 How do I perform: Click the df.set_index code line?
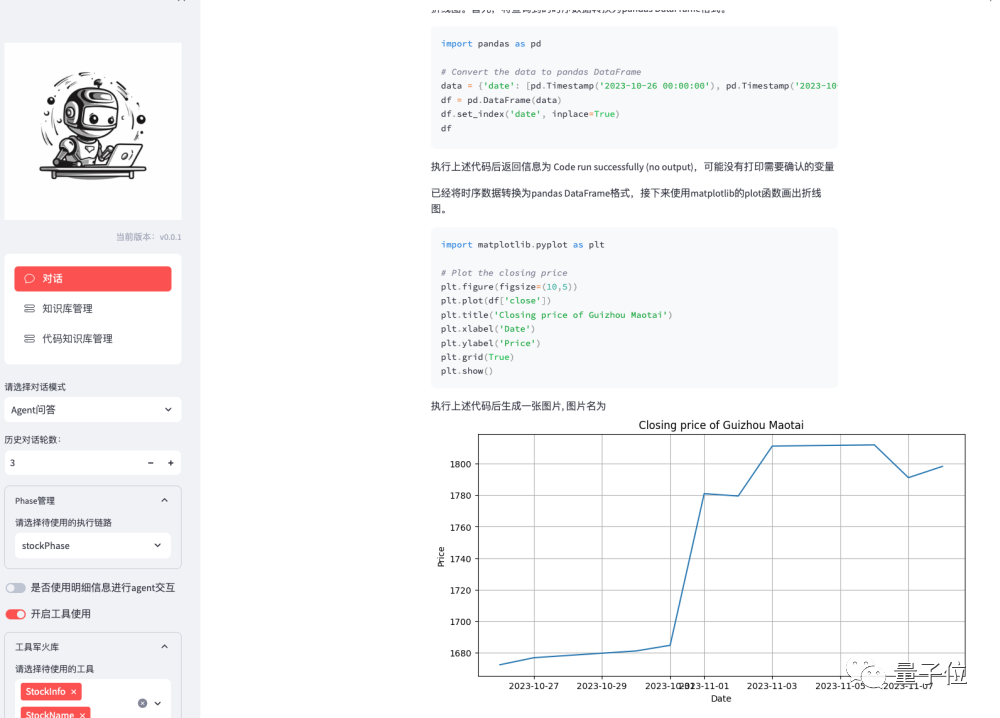tap(530, 114)
